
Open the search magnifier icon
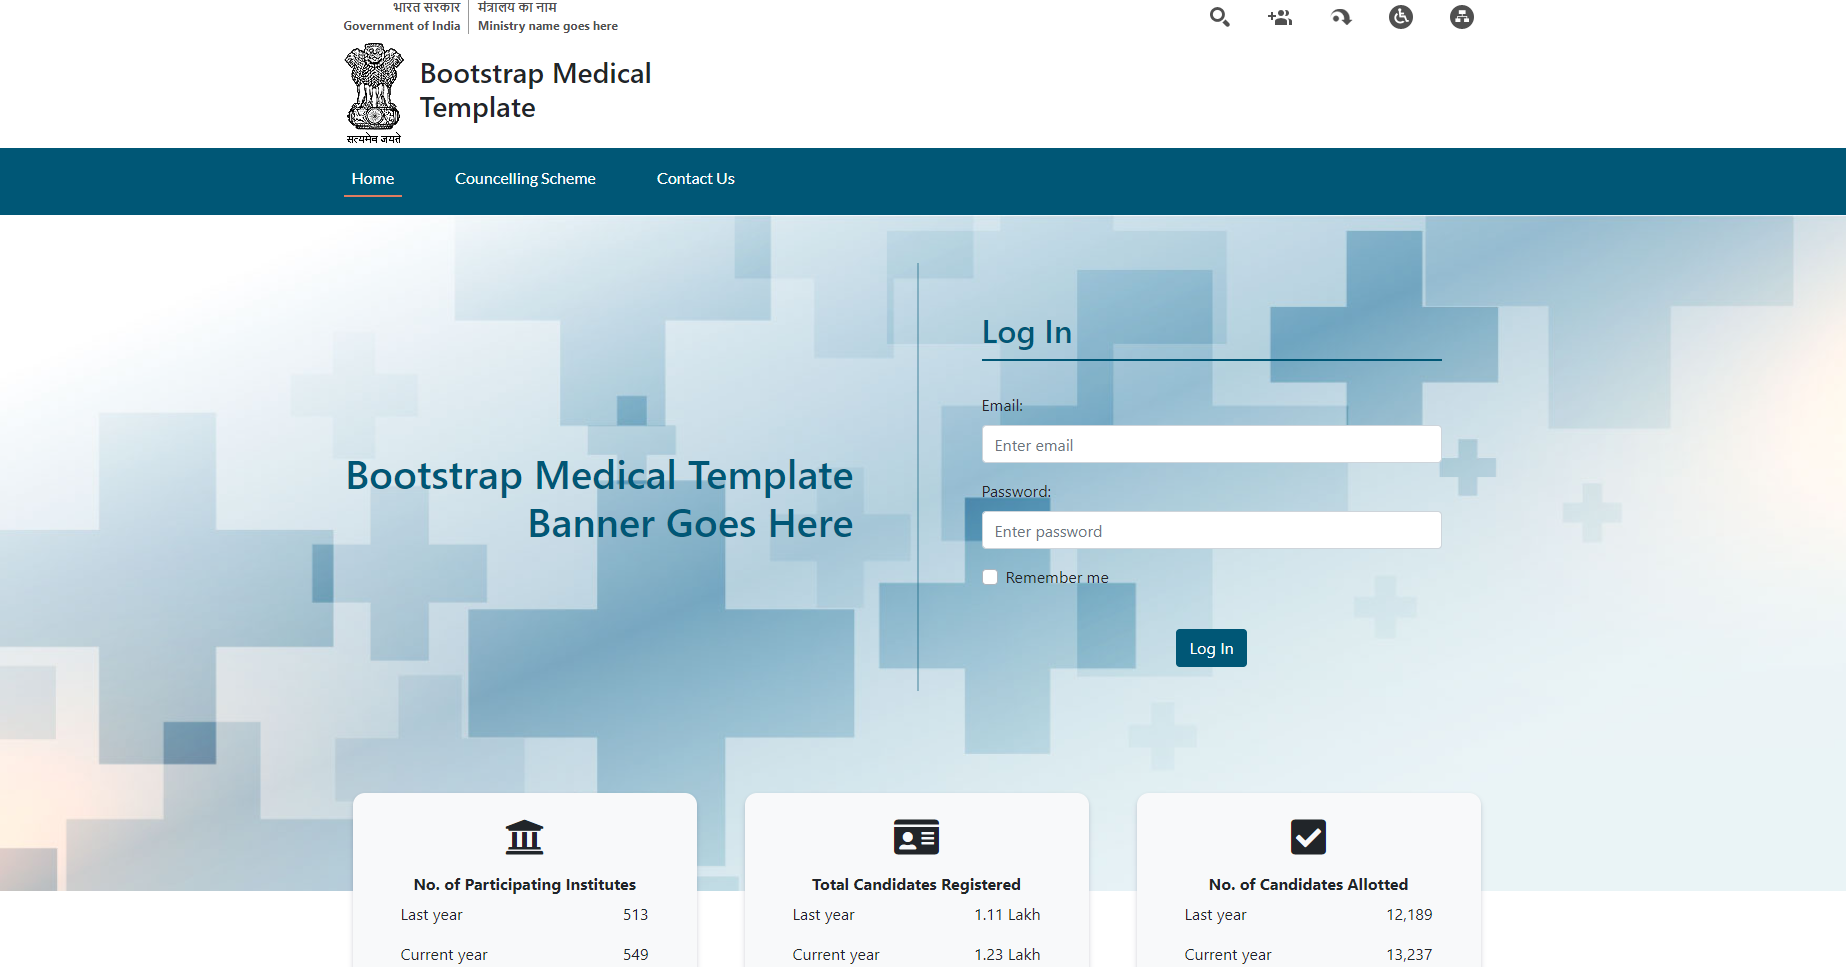point(1219,17)
